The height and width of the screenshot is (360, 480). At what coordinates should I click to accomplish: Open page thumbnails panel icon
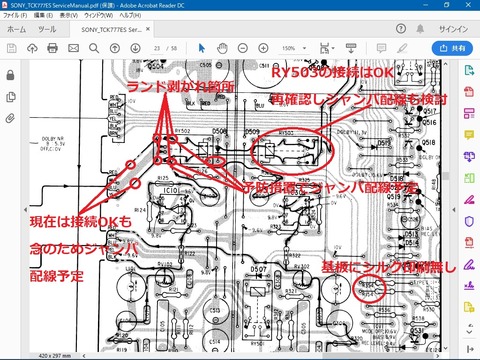[11, 97]
